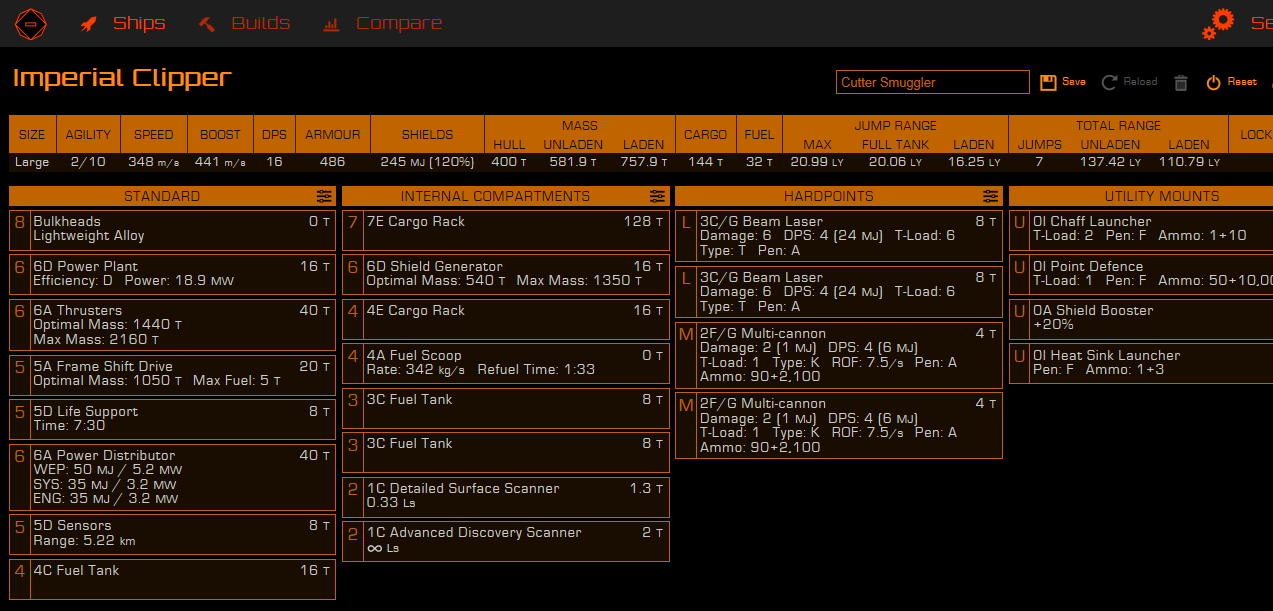Click the TOTAL RANGE column header

[1117, 125]
